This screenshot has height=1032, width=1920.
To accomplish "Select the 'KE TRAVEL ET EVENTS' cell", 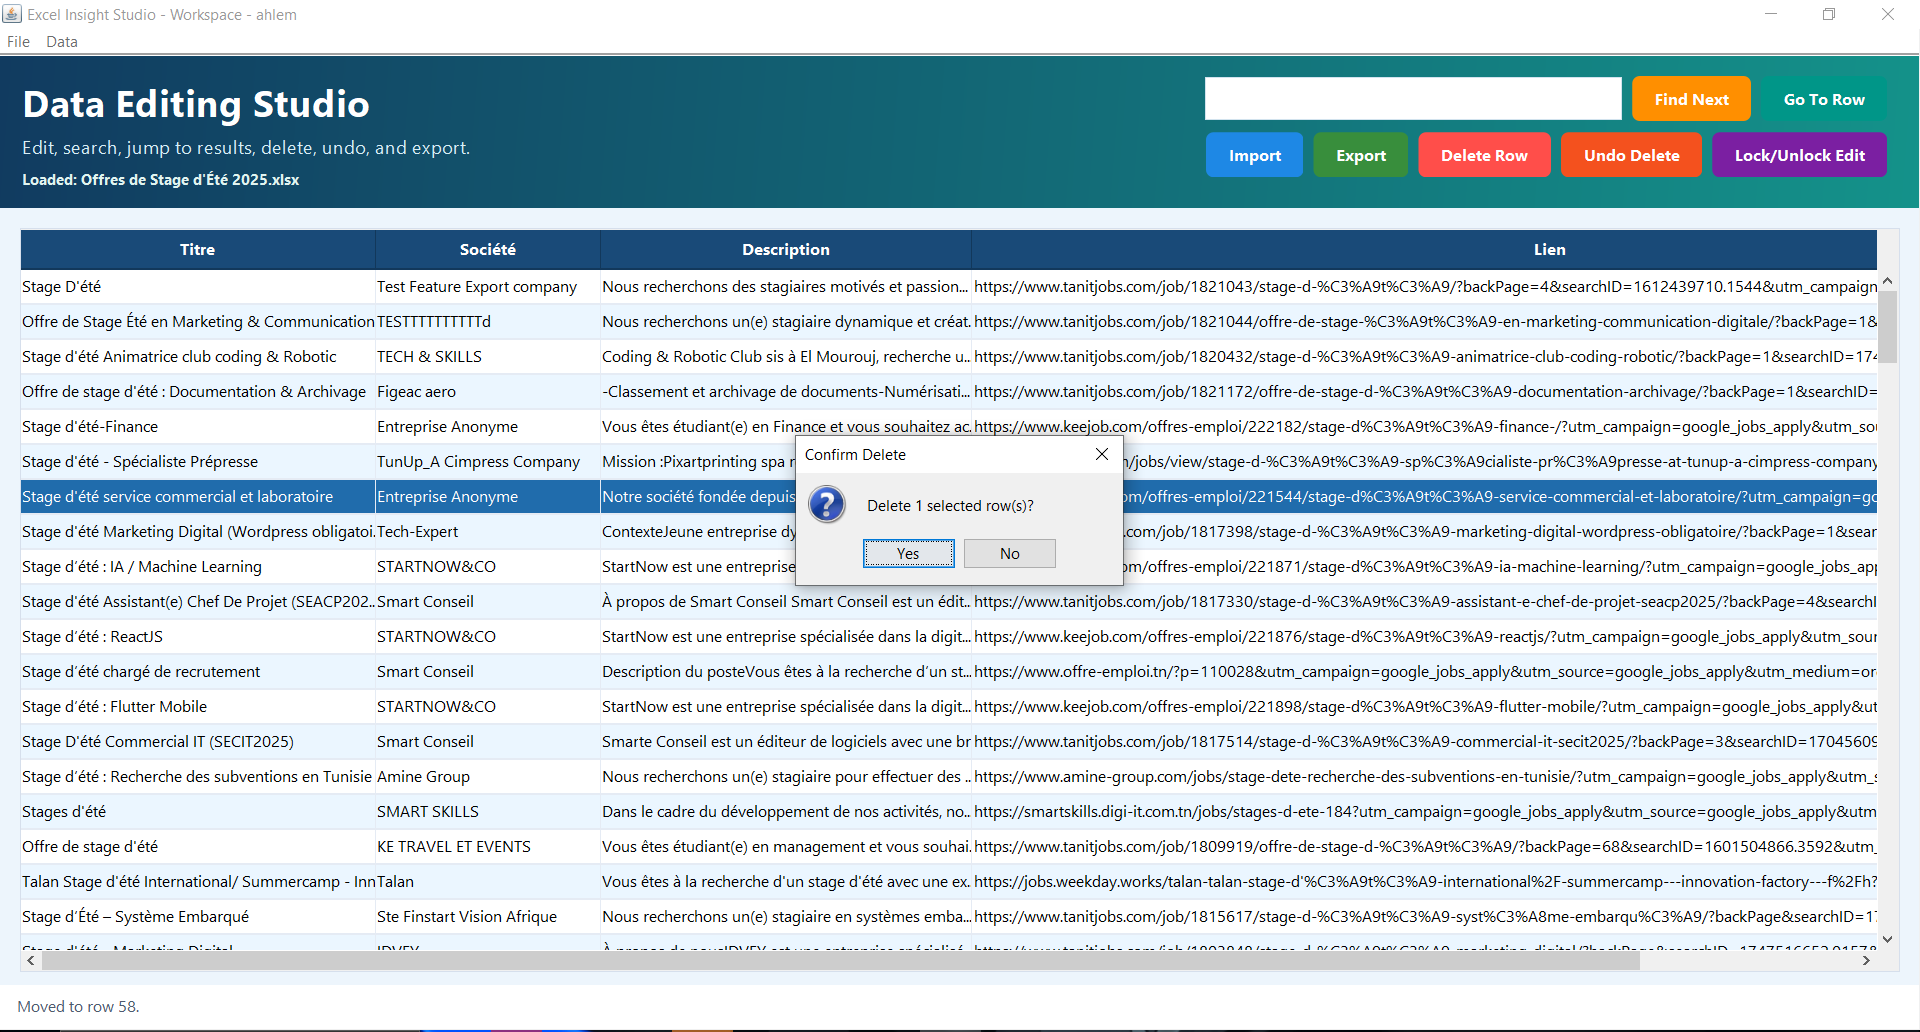I will click(488, 846).
